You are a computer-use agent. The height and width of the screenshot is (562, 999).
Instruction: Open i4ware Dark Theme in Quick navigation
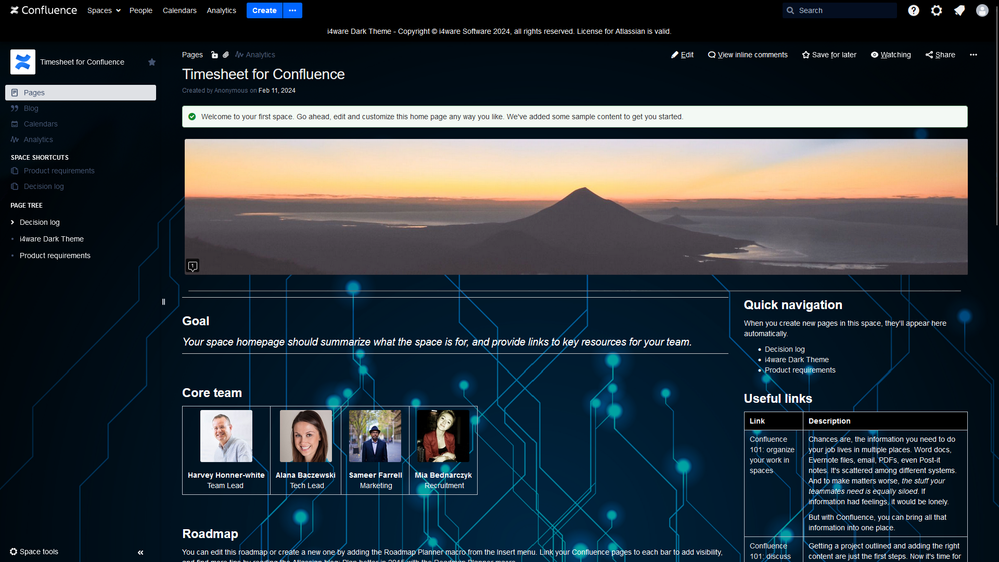796,359
